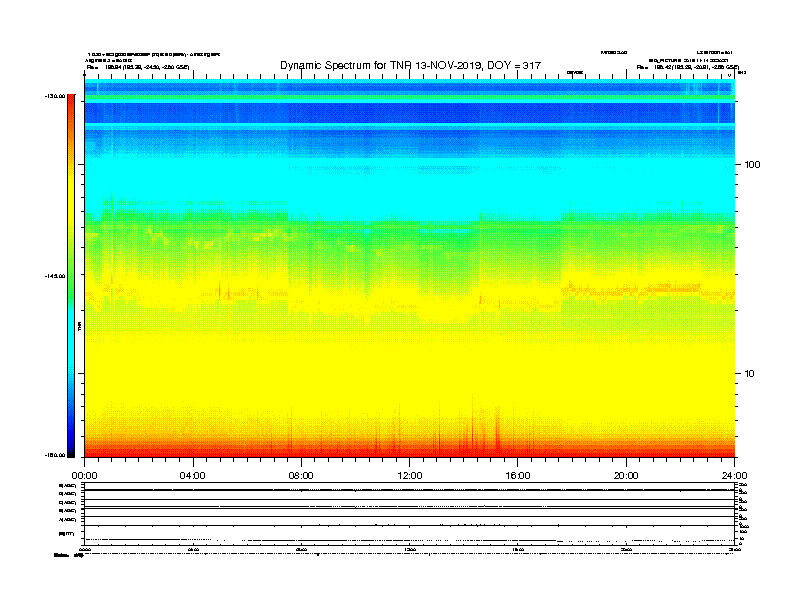Image resolution: width=792 pixels, height=612 pixels.
Task: Select the 08:00 time axis label
Action: coord(301,476)
